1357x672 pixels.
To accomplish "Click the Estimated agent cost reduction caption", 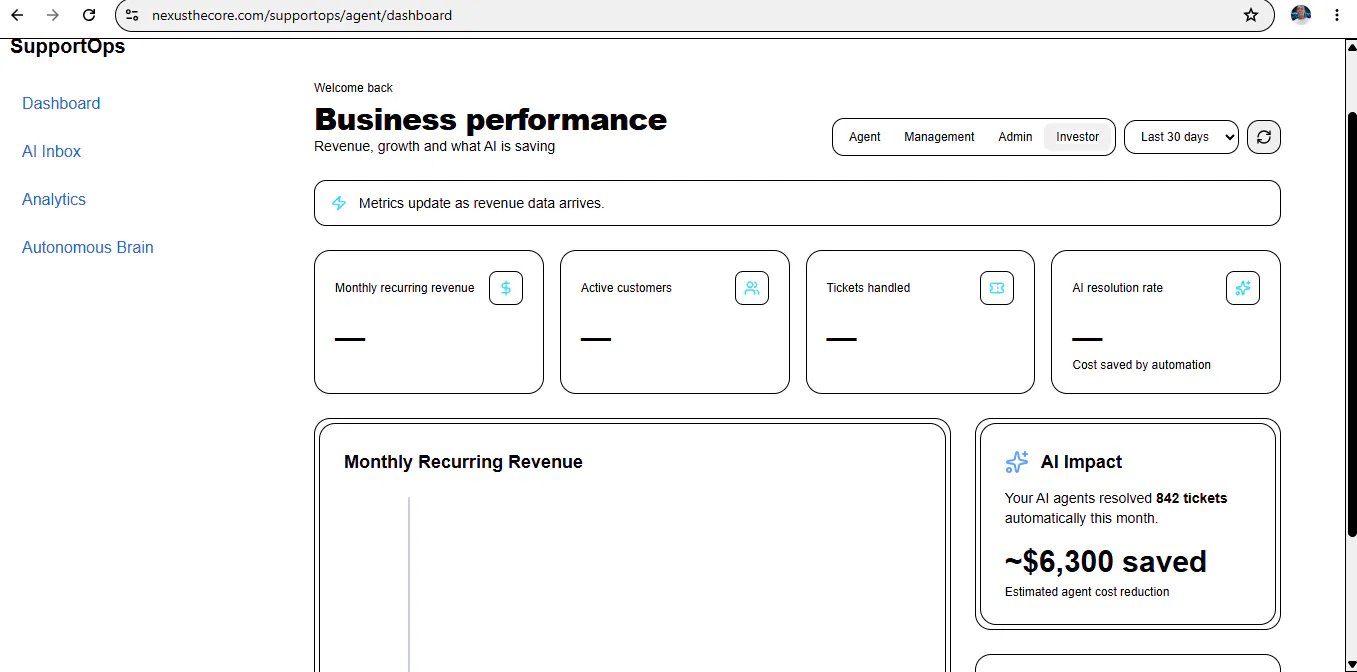I will point(1087,592).
